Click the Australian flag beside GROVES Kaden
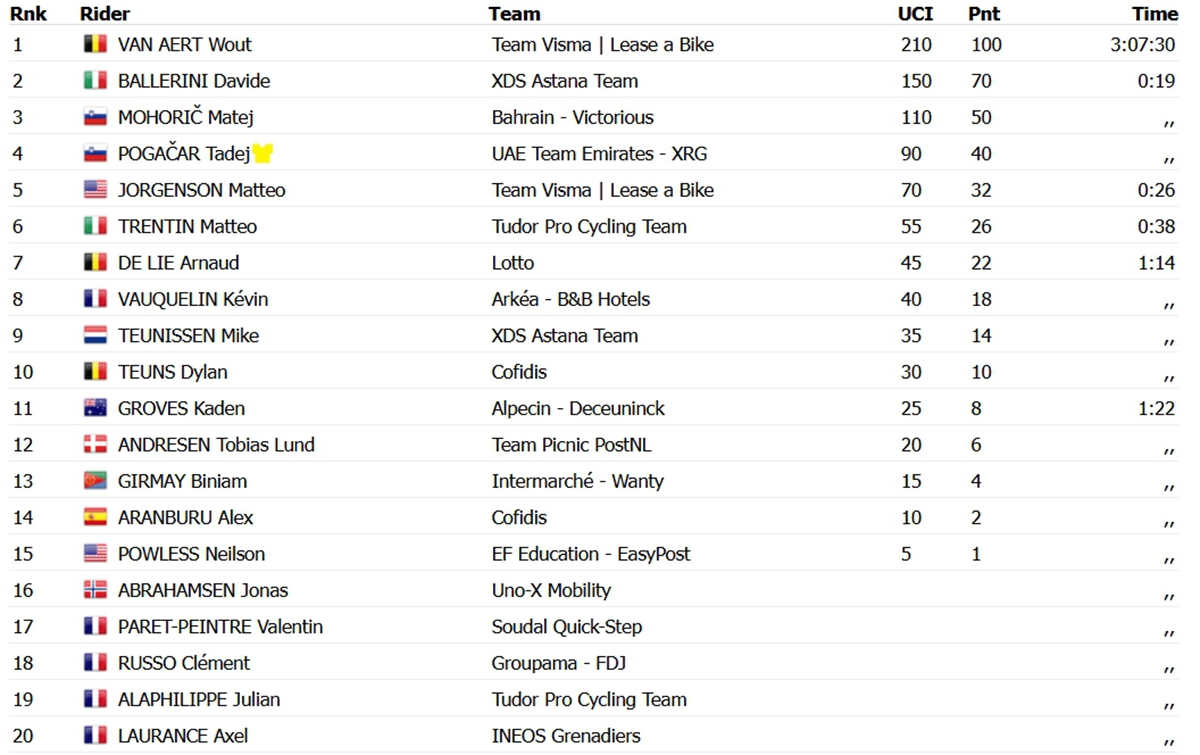The image size is (1200, 755). pyautogui.click(x=95, y=408)
